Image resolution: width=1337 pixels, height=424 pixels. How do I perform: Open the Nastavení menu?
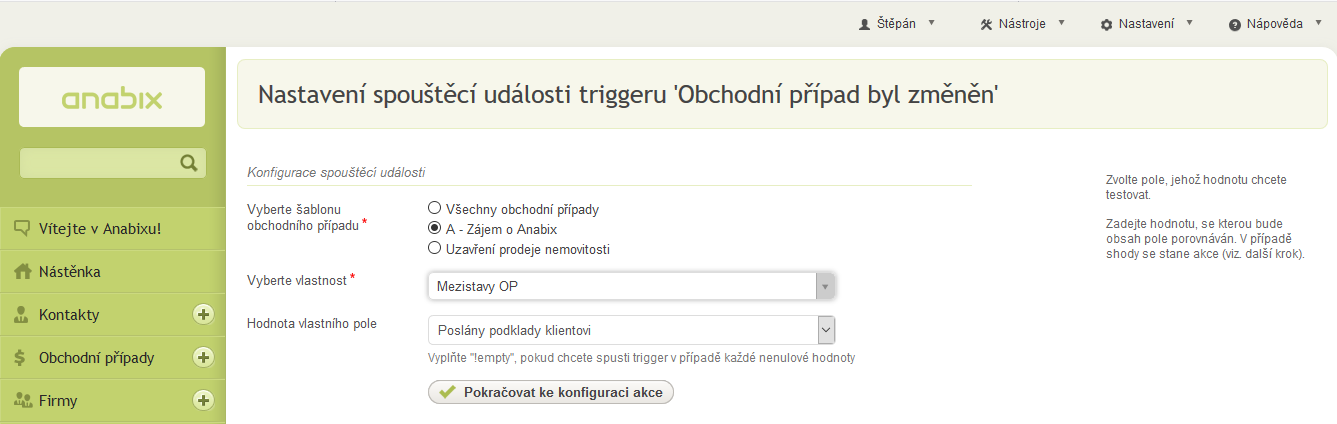(x=1147, y=23)
